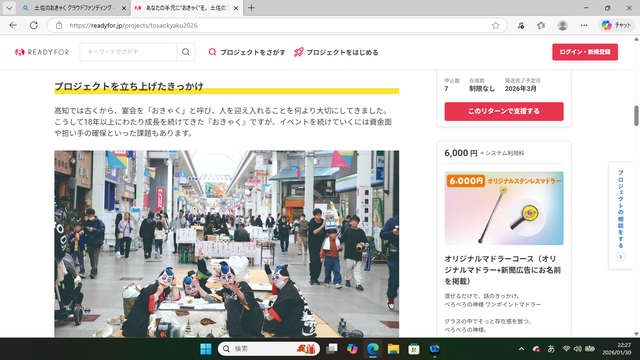Open the clock and date 22:27
Screen dimensions: 640x360
[617, 349]
